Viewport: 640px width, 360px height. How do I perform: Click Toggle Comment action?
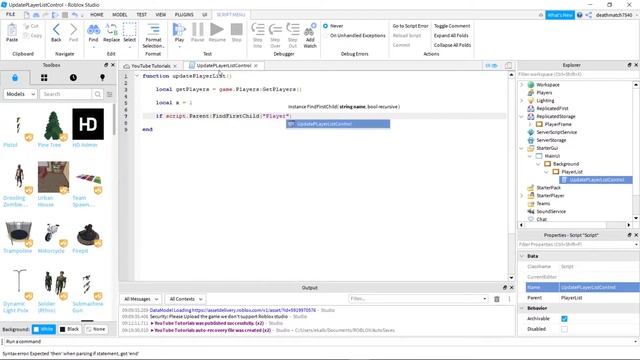click(x=452, y=26)
